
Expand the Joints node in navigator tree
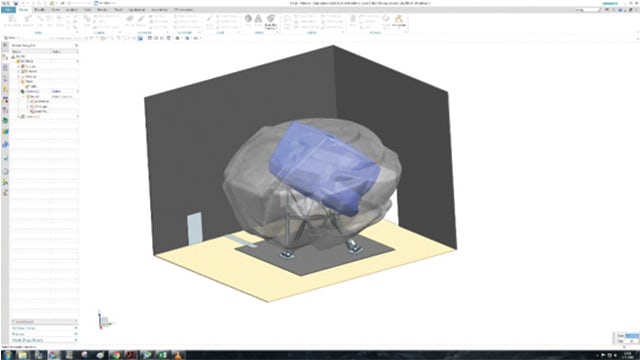(x=19, y=71)
